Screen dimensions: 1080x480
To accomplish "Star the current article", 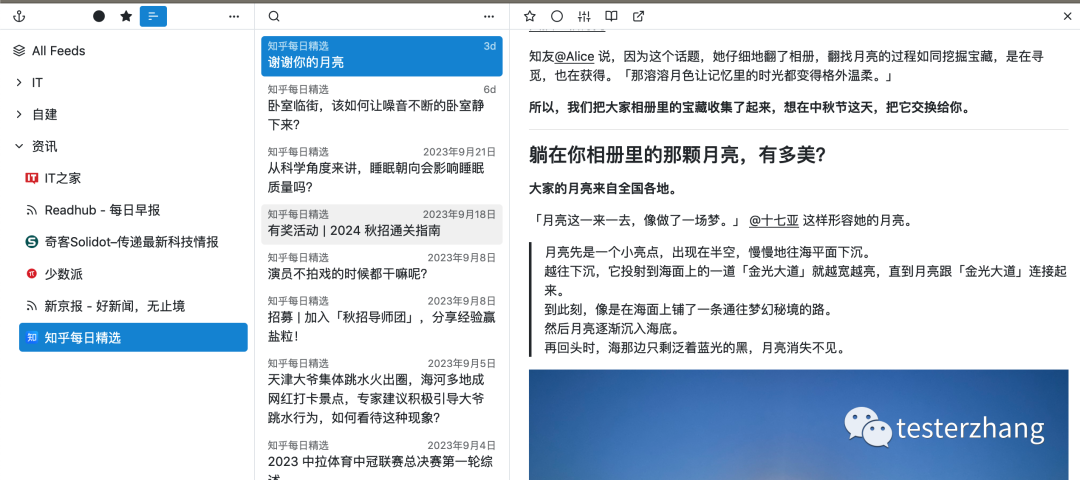I will point(529,17).
